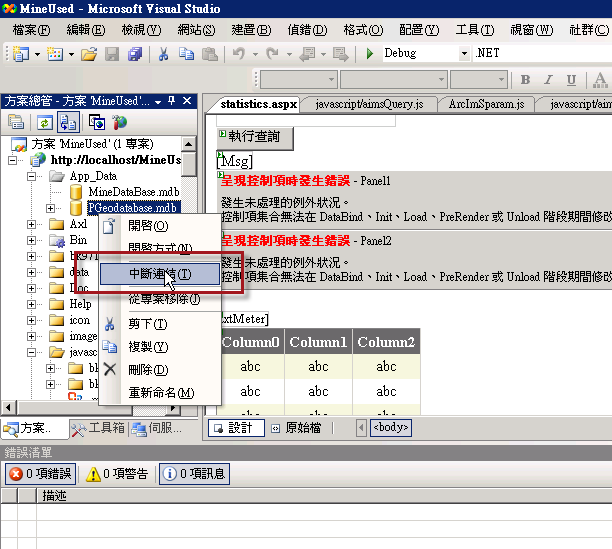Expand the Axl folder node
This screenshot has width=612, height=549.
(32, 224)
